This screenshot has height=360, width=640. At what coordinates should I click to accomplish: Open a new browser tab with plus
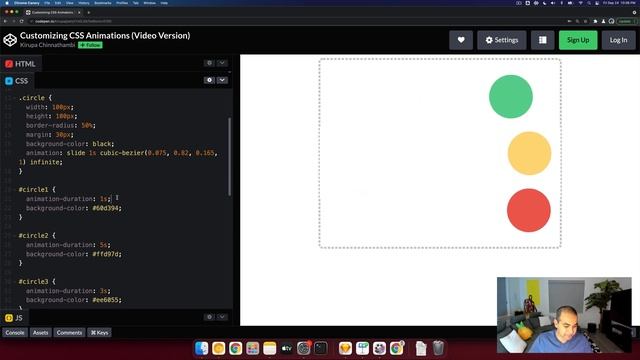[x=89, y=12]
